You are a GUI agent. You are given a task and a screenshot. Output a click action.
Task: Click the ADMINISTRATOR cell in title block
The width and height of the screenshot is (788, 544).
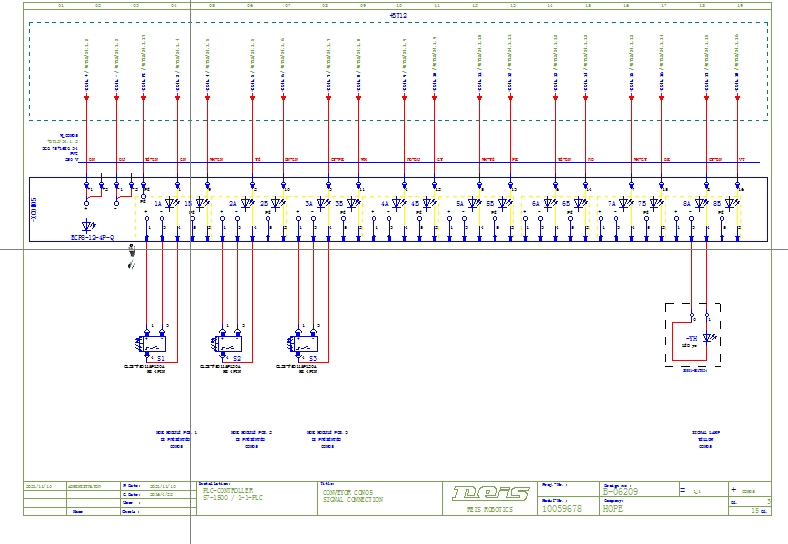point(84,486)
